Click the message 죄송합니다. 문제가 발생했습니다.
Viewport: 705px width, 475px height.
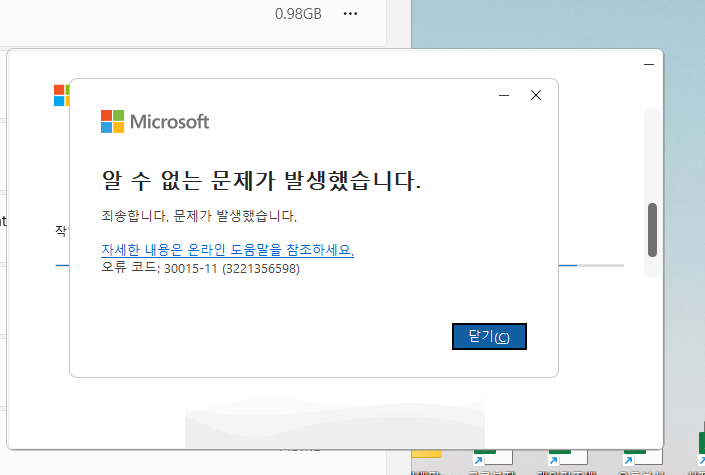(x=199, y=216)
